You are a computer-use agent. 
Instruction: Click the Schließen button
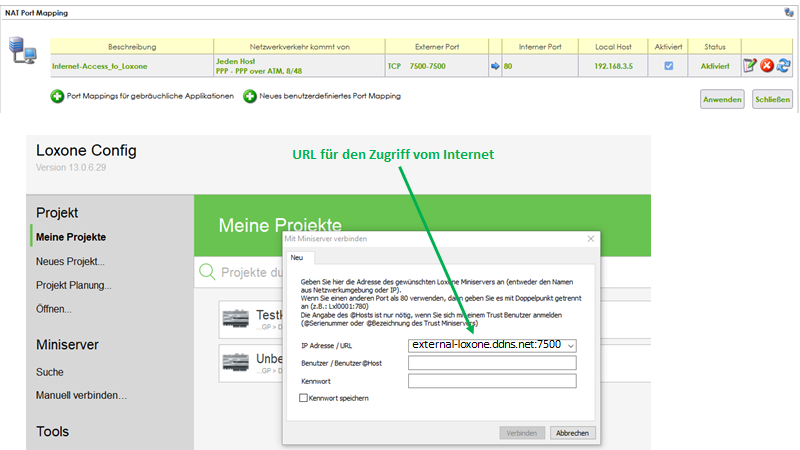(772, 99)
